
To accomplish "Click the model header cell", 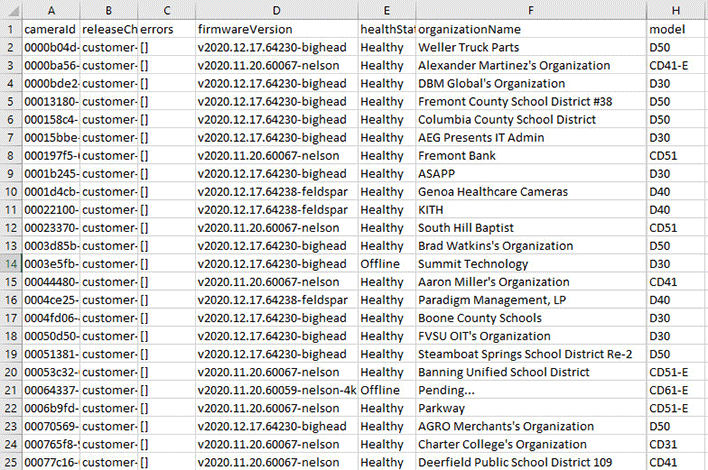I will pyautogui.click(x=676, y=29).
